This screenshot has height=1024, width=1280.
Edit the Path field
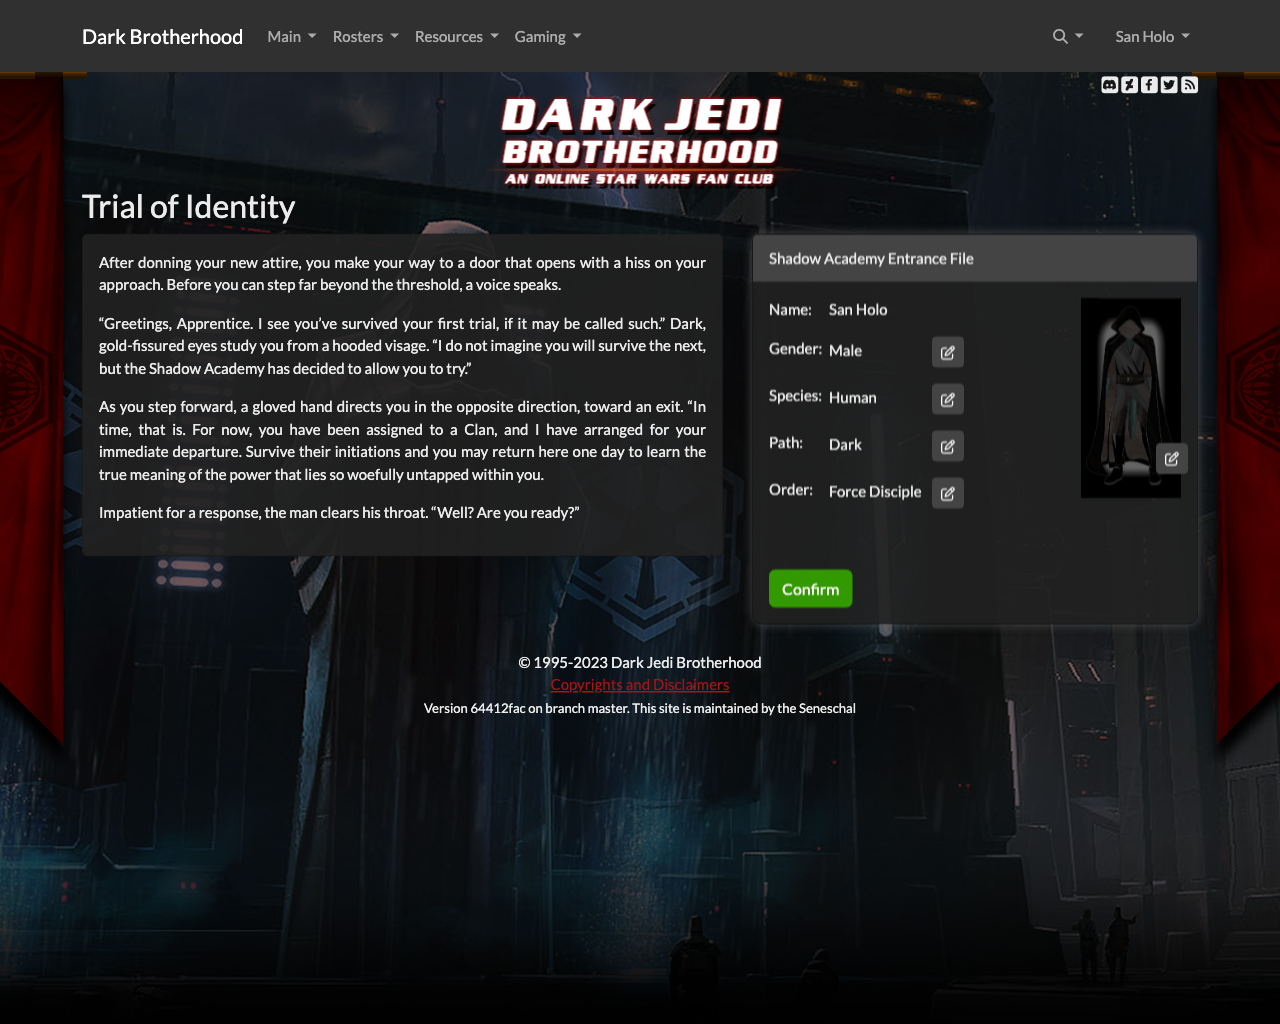(x=948, y=446)
